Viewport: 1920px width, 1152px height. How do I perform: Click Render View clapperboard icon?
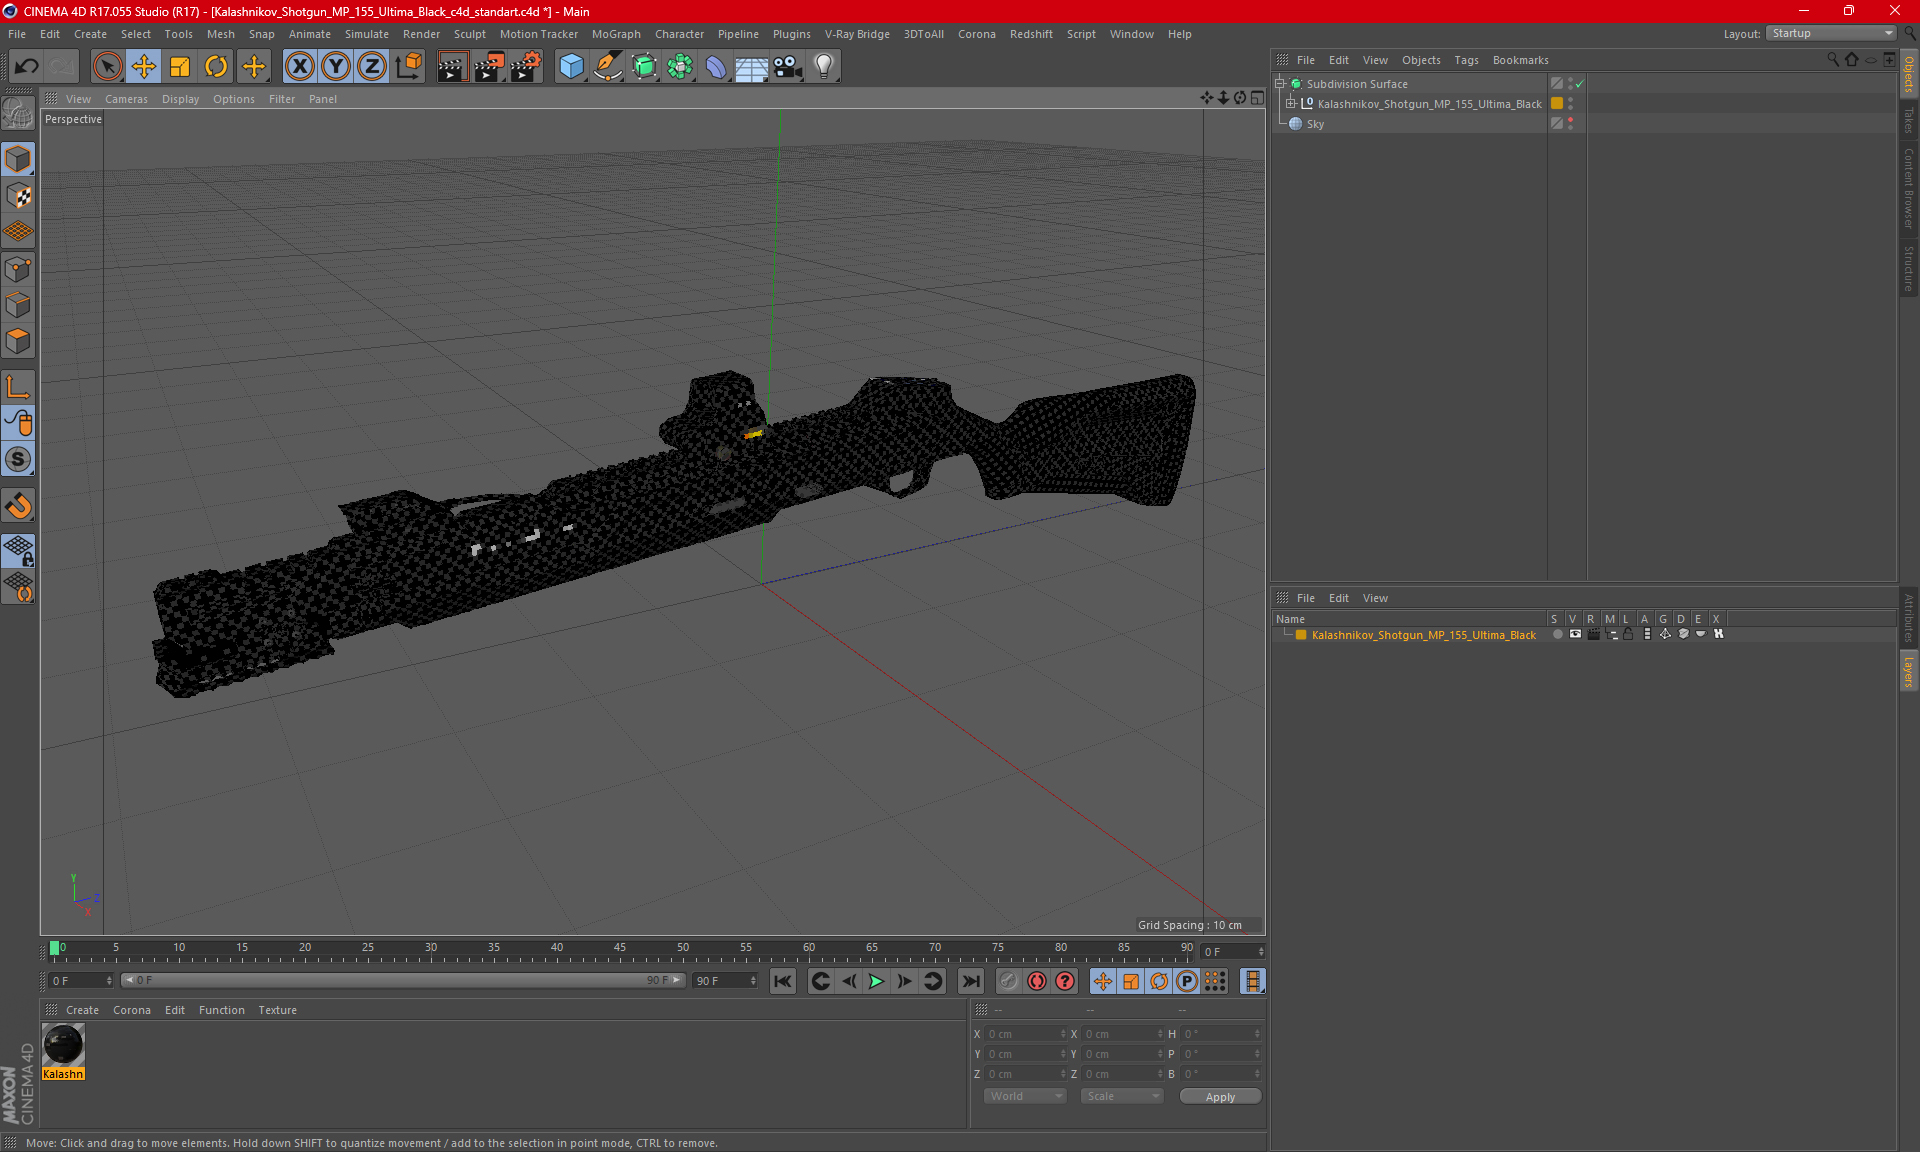(452, 67)
